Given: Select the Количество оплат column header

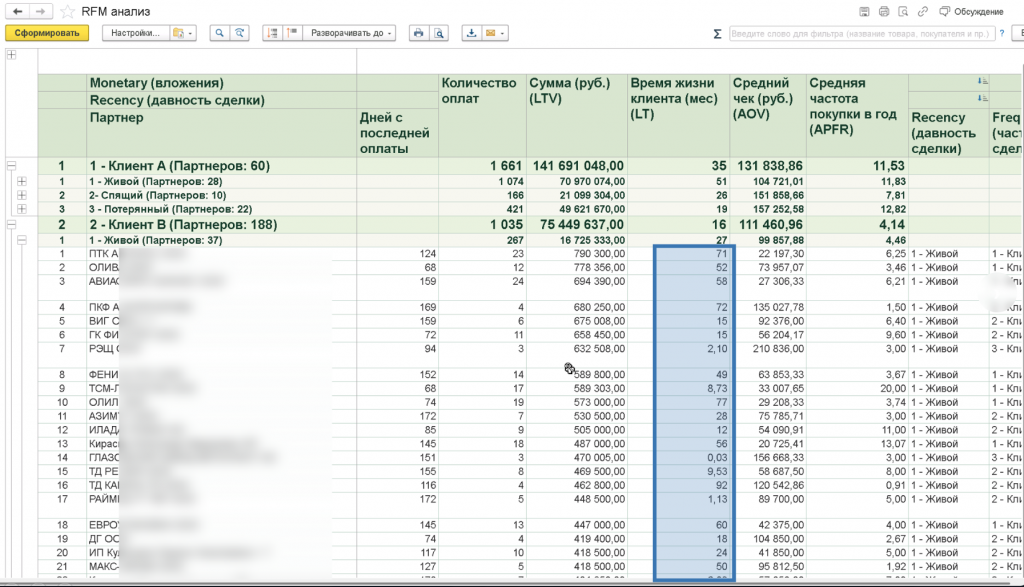Looking at the screenshot, I should coord(482,116).
